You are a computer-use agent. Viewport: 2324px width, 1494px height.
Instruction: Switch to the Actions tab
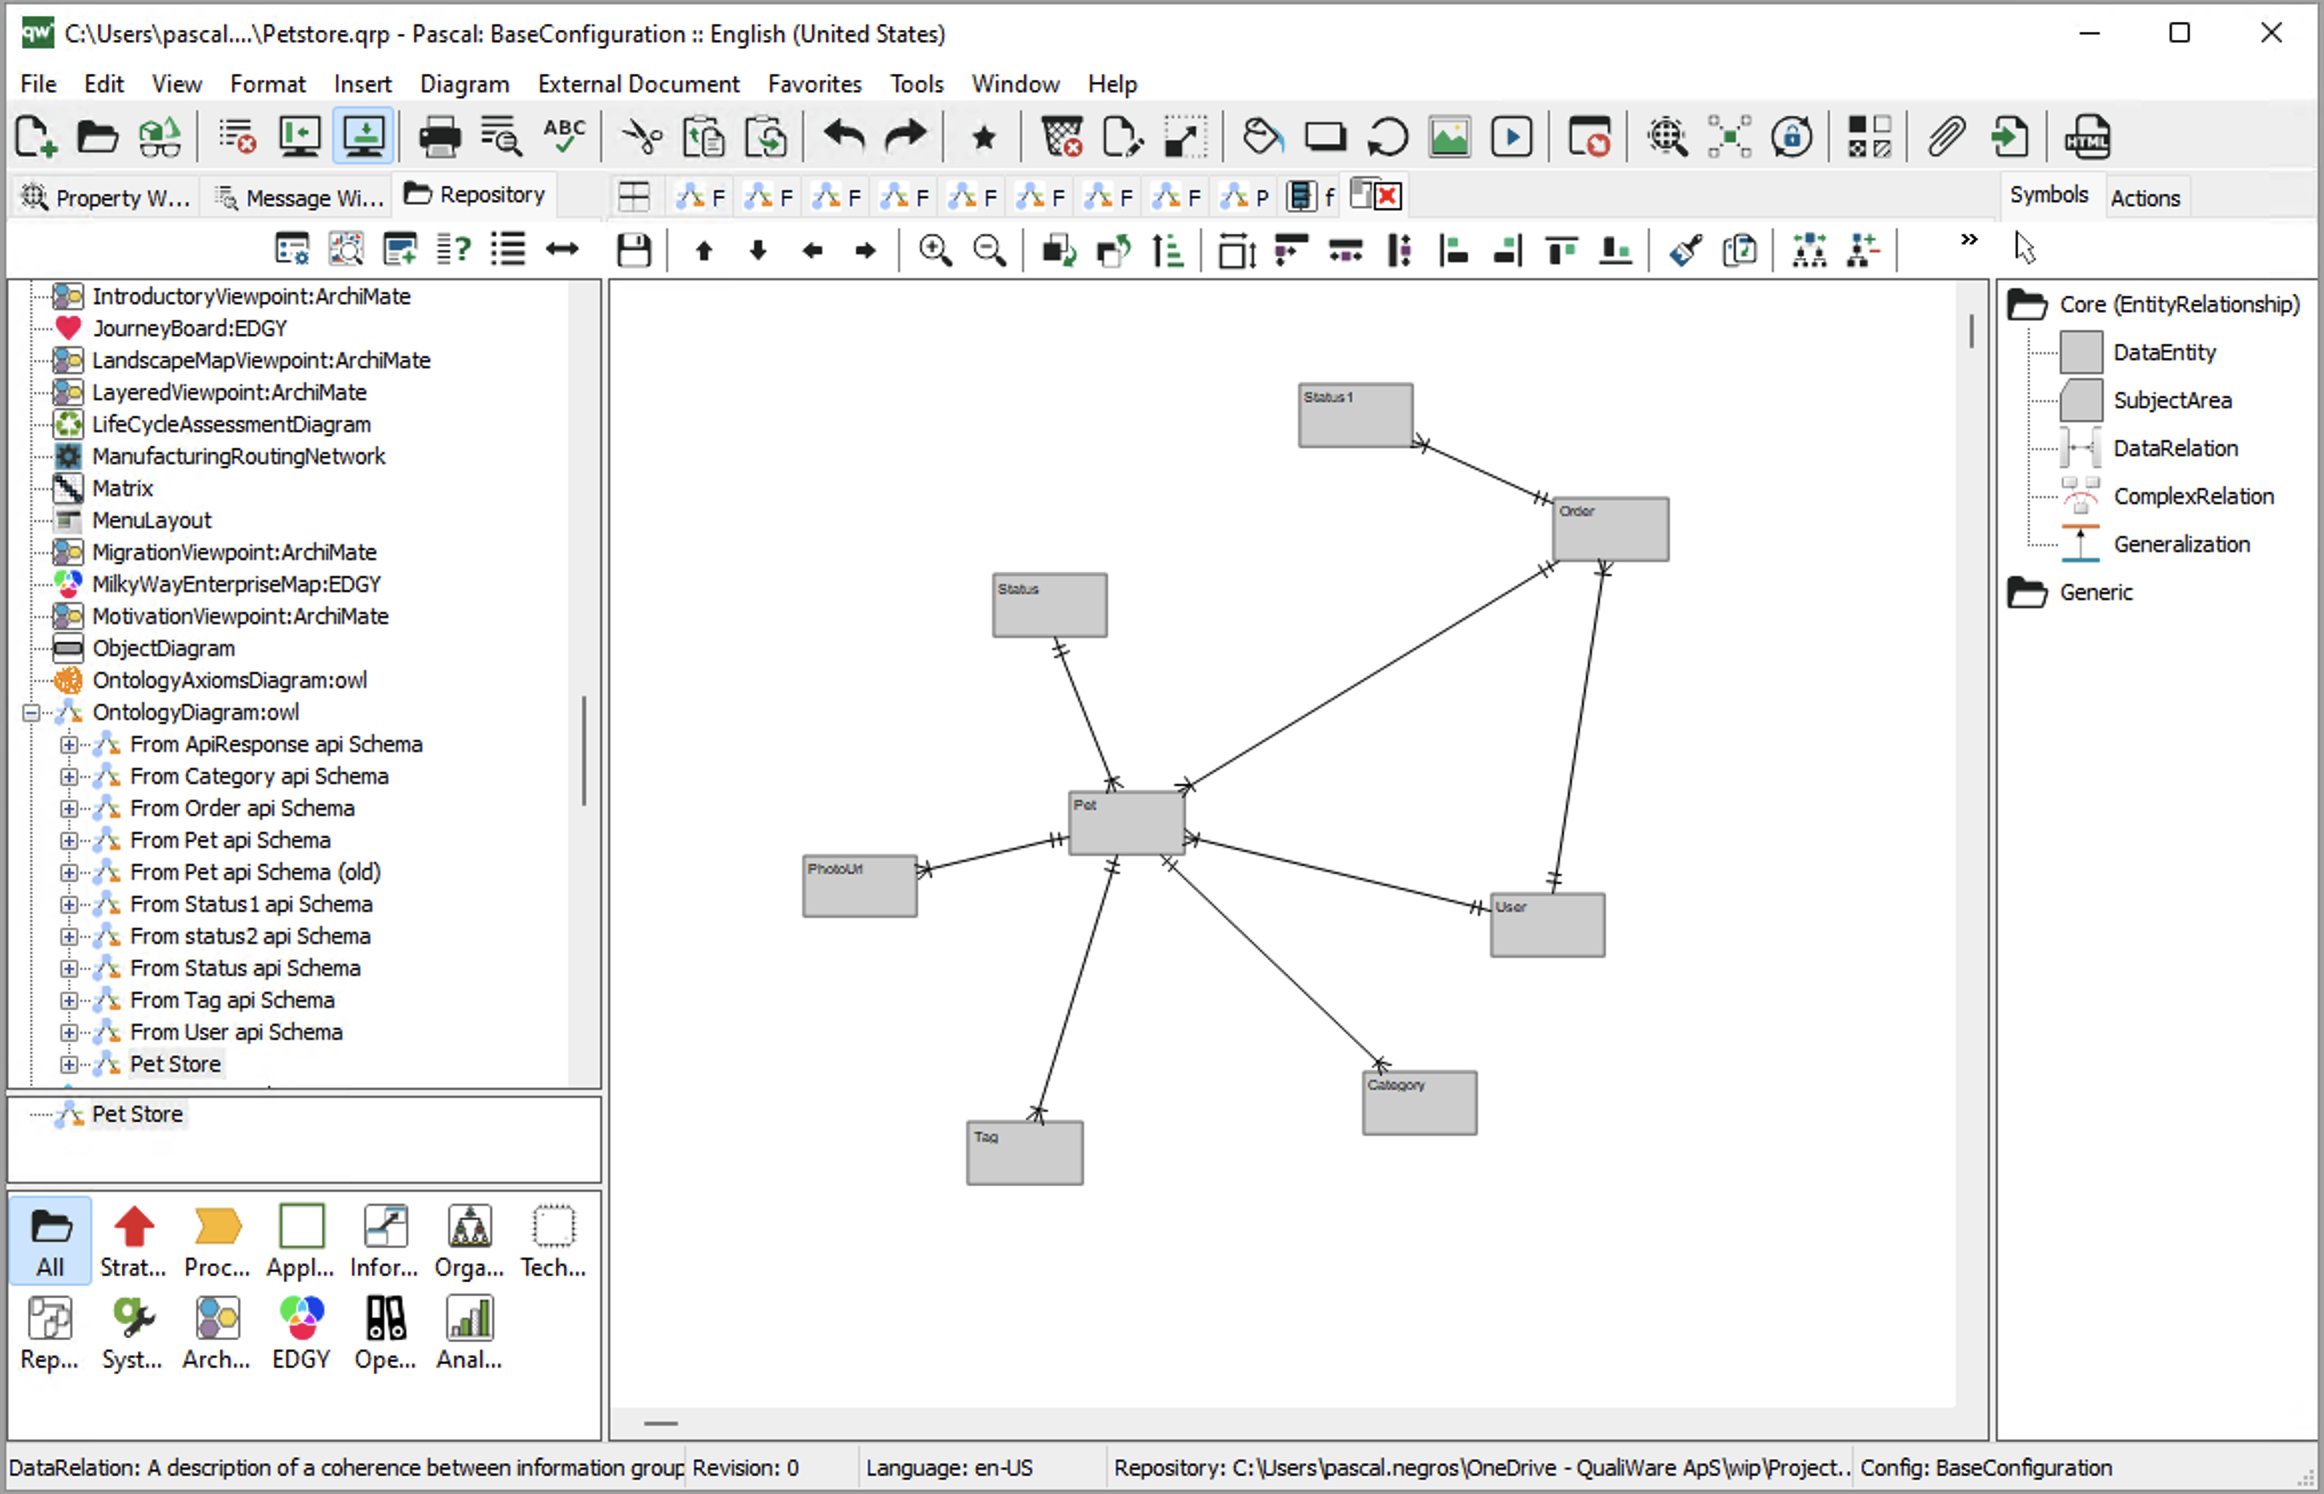(x=2145, y=197)
